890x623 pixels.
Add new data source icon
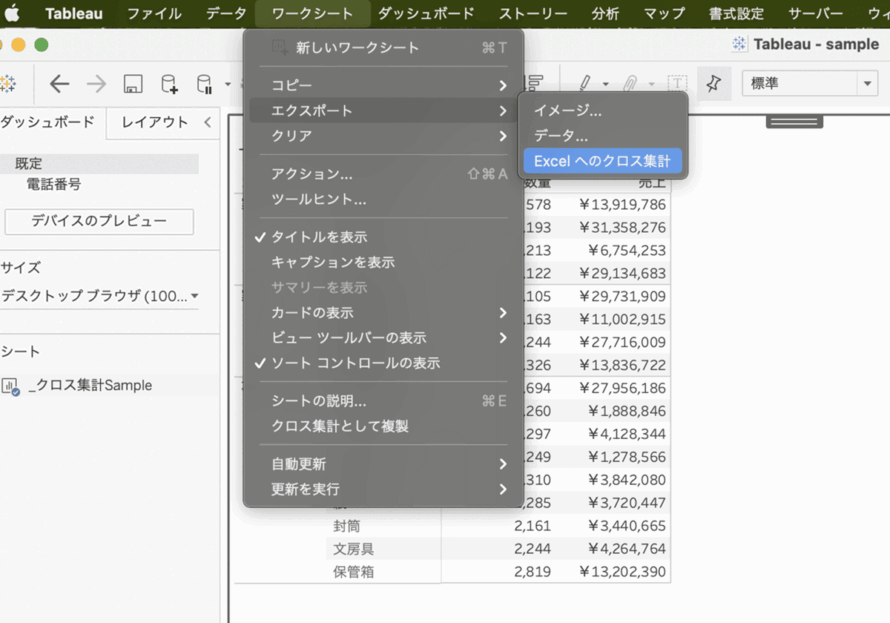point(169,84)
